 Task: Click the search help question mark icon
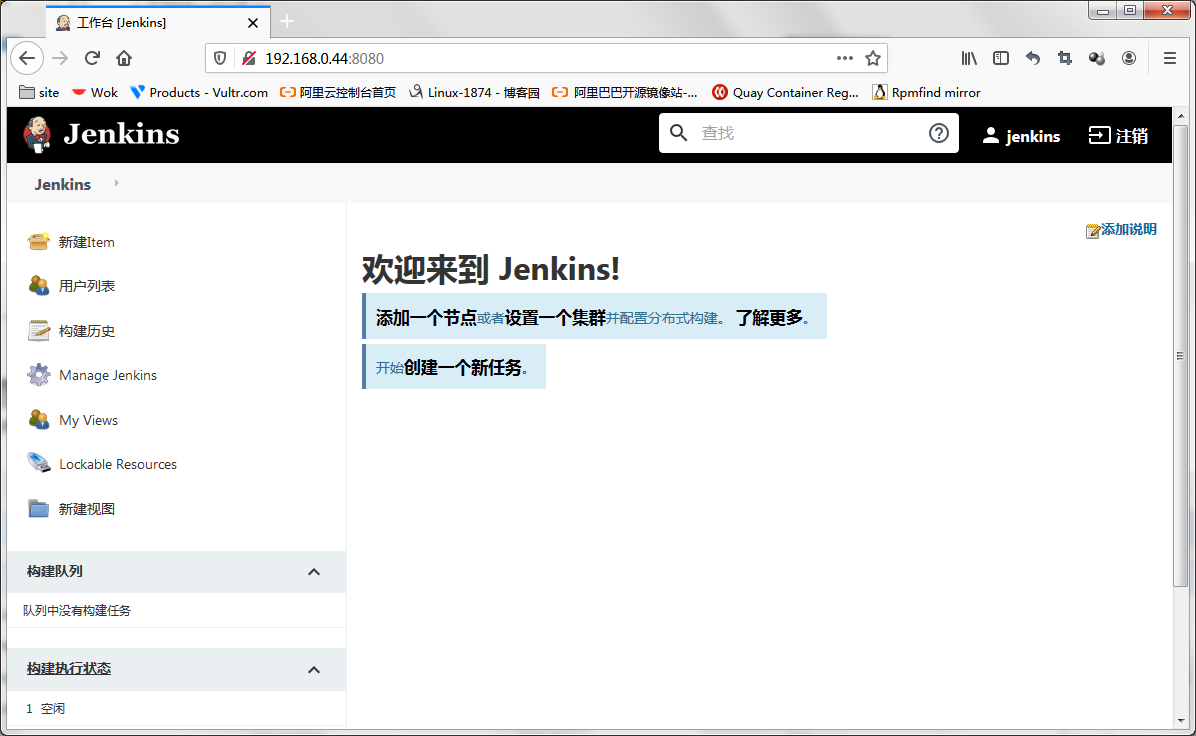tap(938, 133)
